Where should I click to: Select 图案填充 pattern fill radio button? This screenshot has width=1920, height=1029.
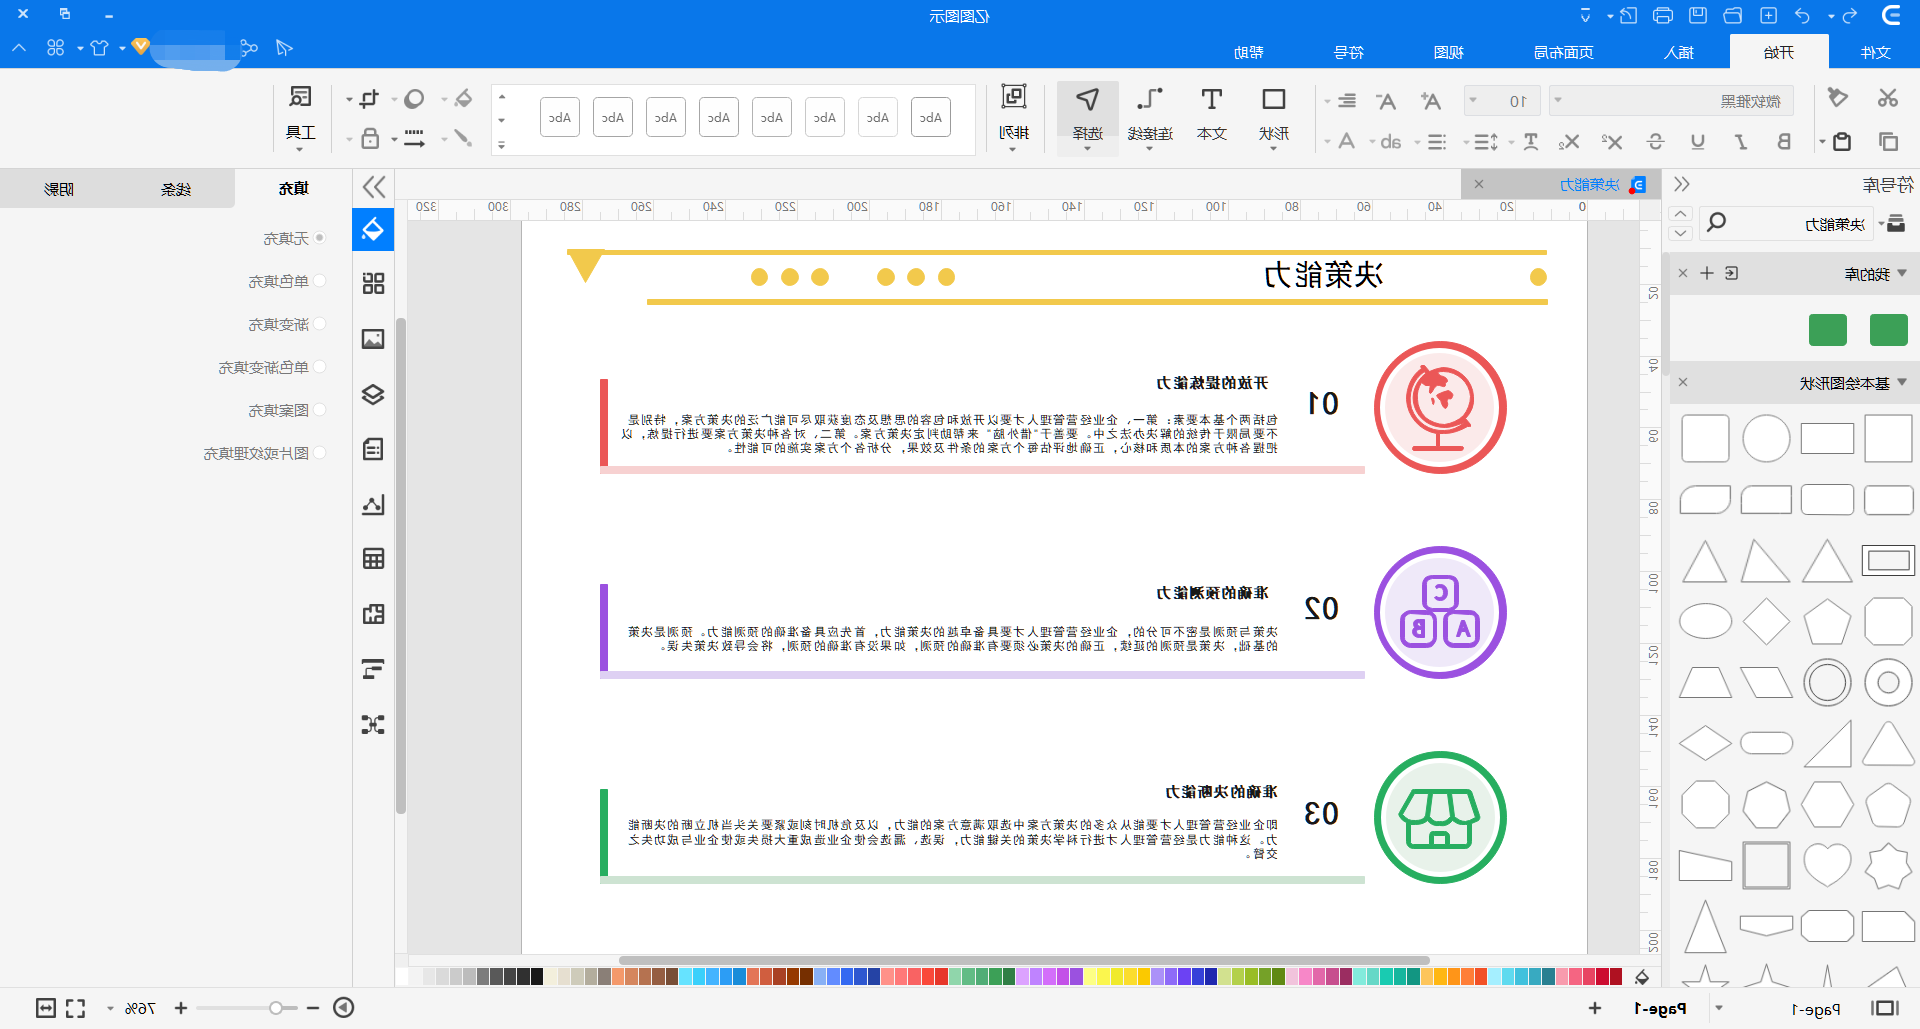(x=320, y=410)
